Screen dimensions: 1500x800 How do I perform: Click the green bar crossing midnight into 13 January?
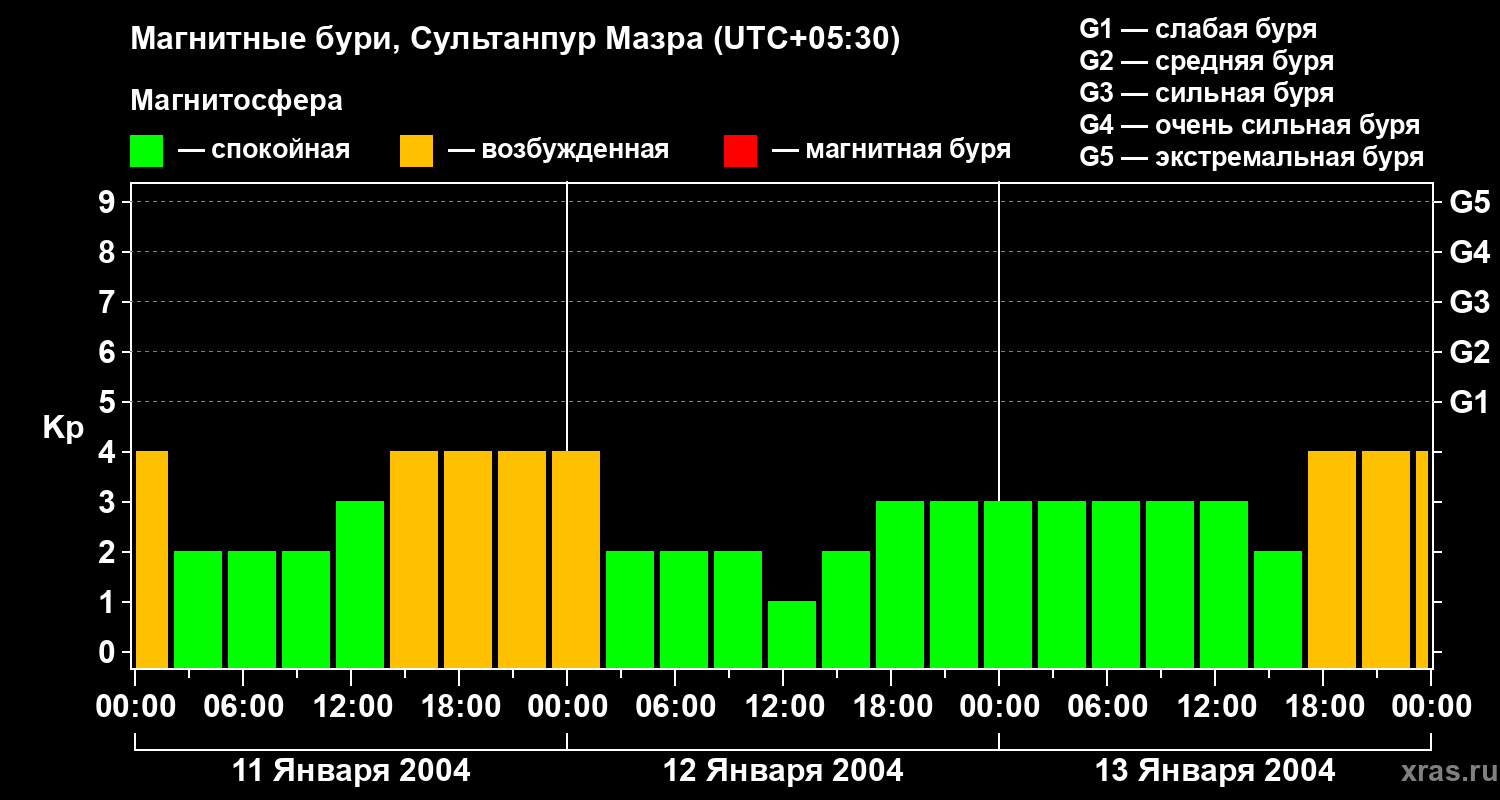coord(1008,584)
